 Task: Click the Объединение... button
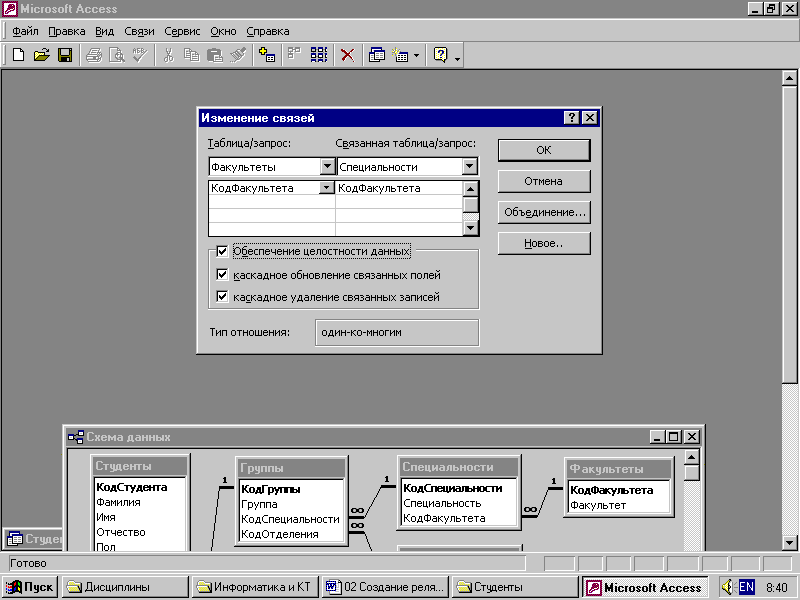click(x=544, y=212)
